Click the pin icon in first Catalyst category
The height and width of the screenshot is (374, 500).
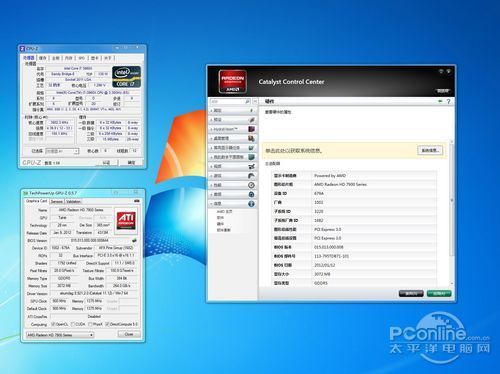tap(251, 110)
